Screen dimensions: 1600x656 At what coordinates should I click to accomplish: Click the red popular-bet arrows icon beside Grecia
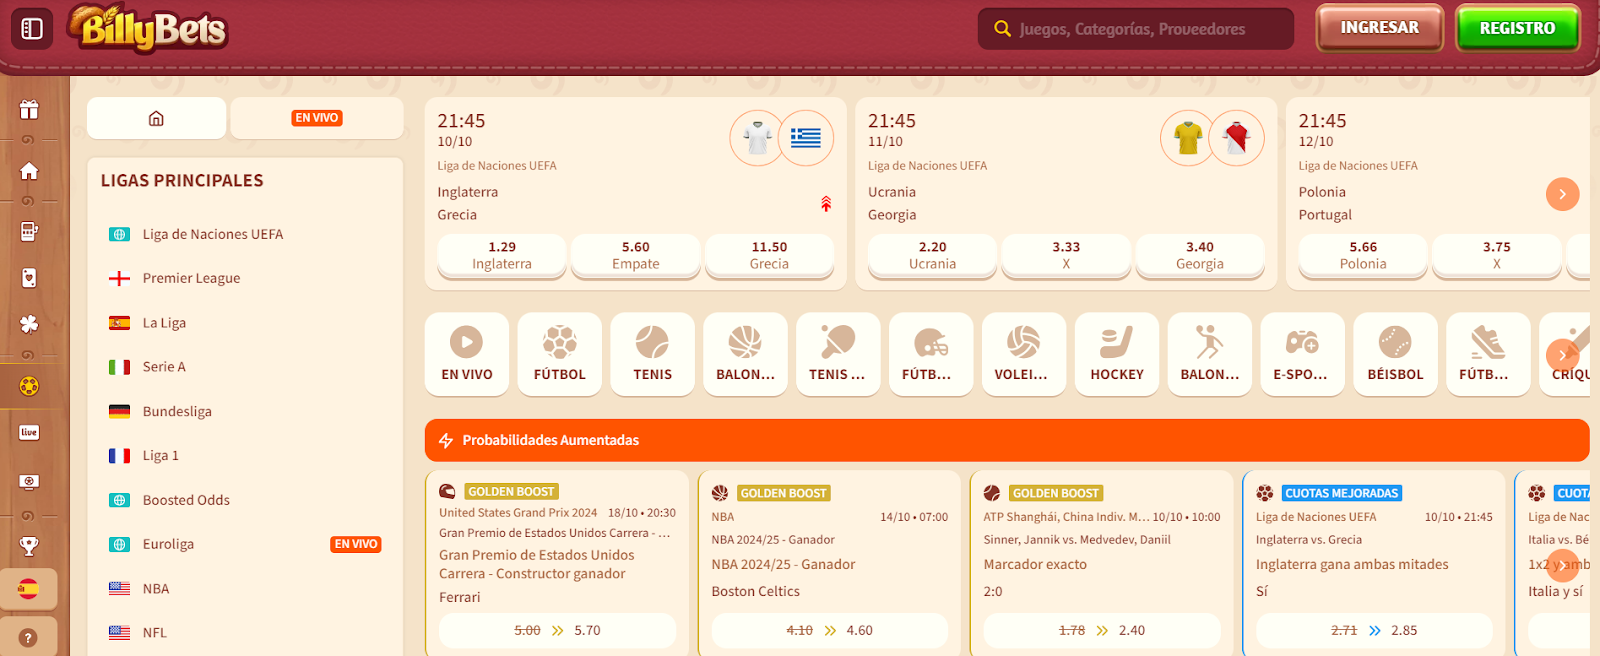[x=826, y=204]
